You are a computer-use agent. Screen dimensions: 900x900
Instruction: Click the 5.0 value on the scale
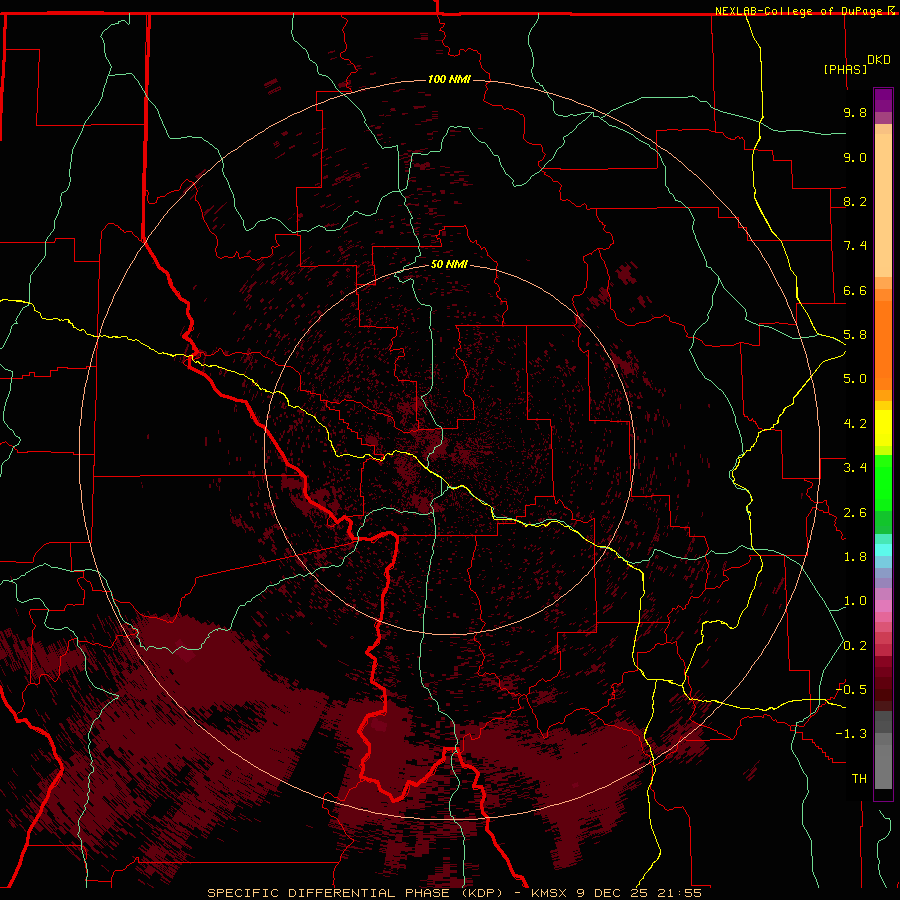[x=855, y=379]
